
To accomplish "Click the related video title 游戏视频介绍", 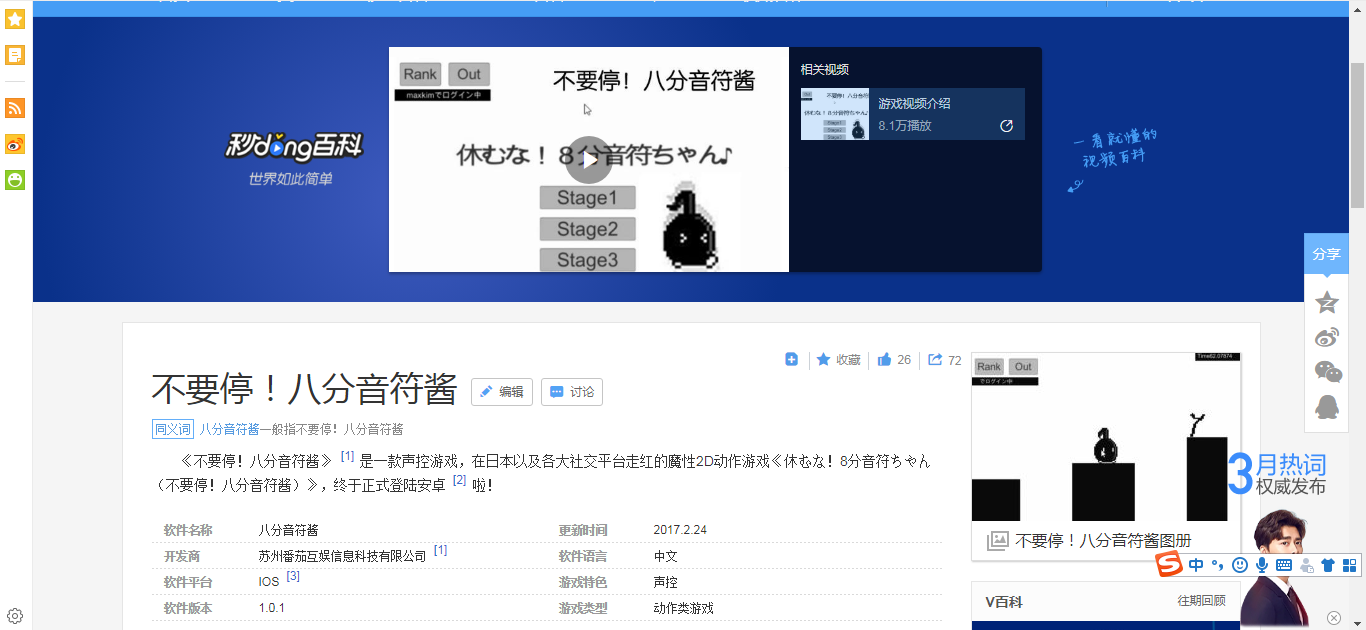I will click(914, 103).
